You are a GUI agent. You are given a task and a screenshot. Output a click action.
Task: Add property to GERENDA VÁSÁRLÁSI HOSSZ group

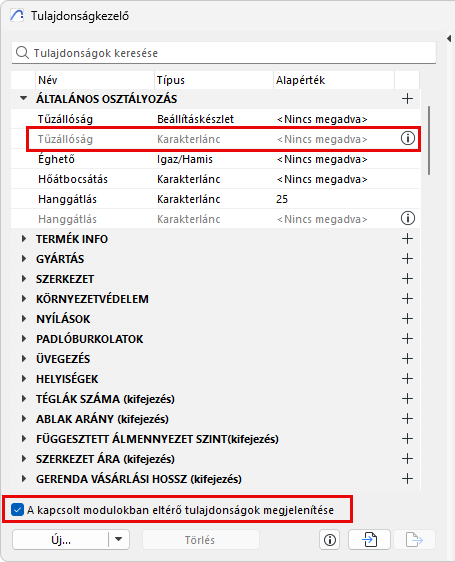coord(407,478)
